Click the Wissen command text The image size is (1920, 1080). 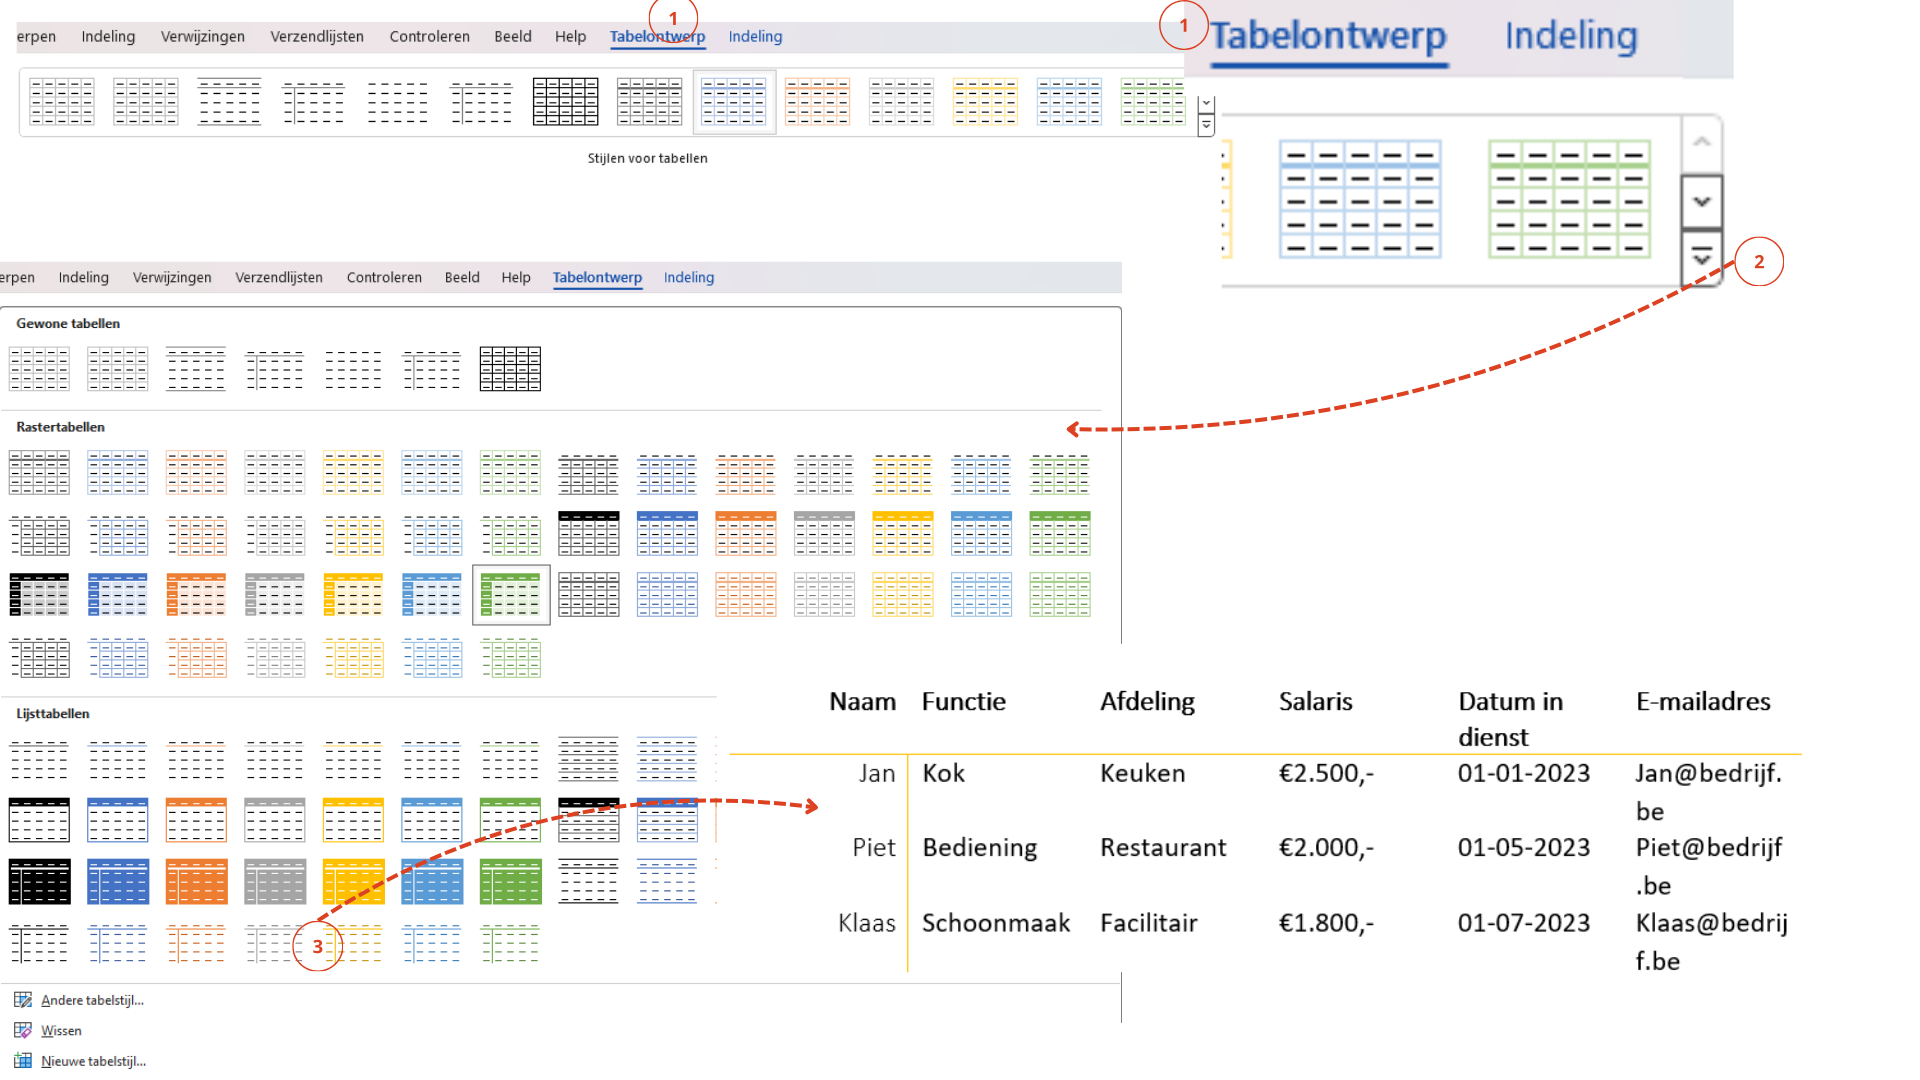[61, 1030]
